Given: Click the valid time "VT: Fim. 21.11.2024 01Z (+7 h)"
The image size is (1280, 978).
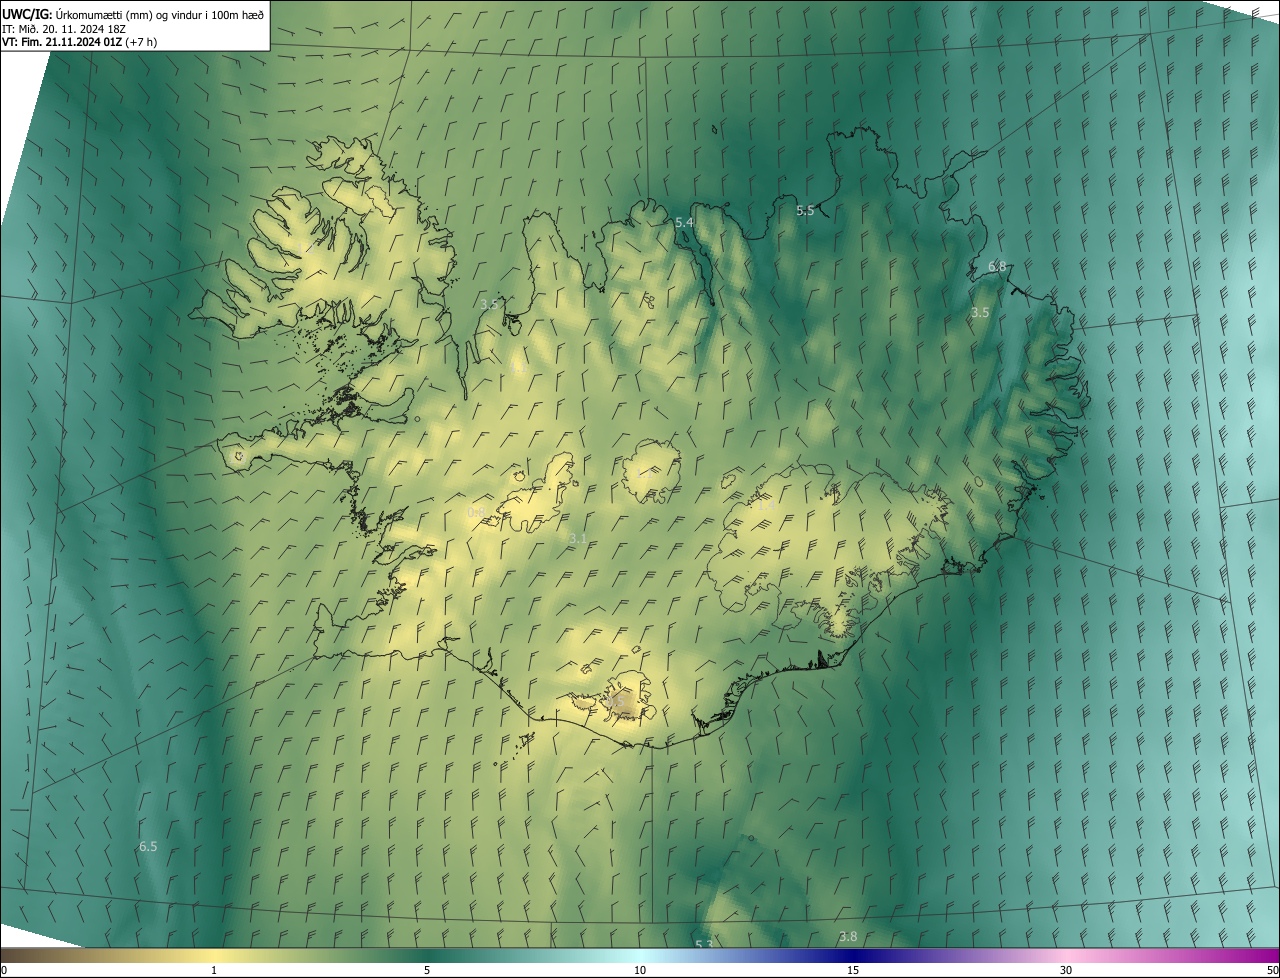Looking at the screenshot, I should pyautogui.click(x=79, y=42).
